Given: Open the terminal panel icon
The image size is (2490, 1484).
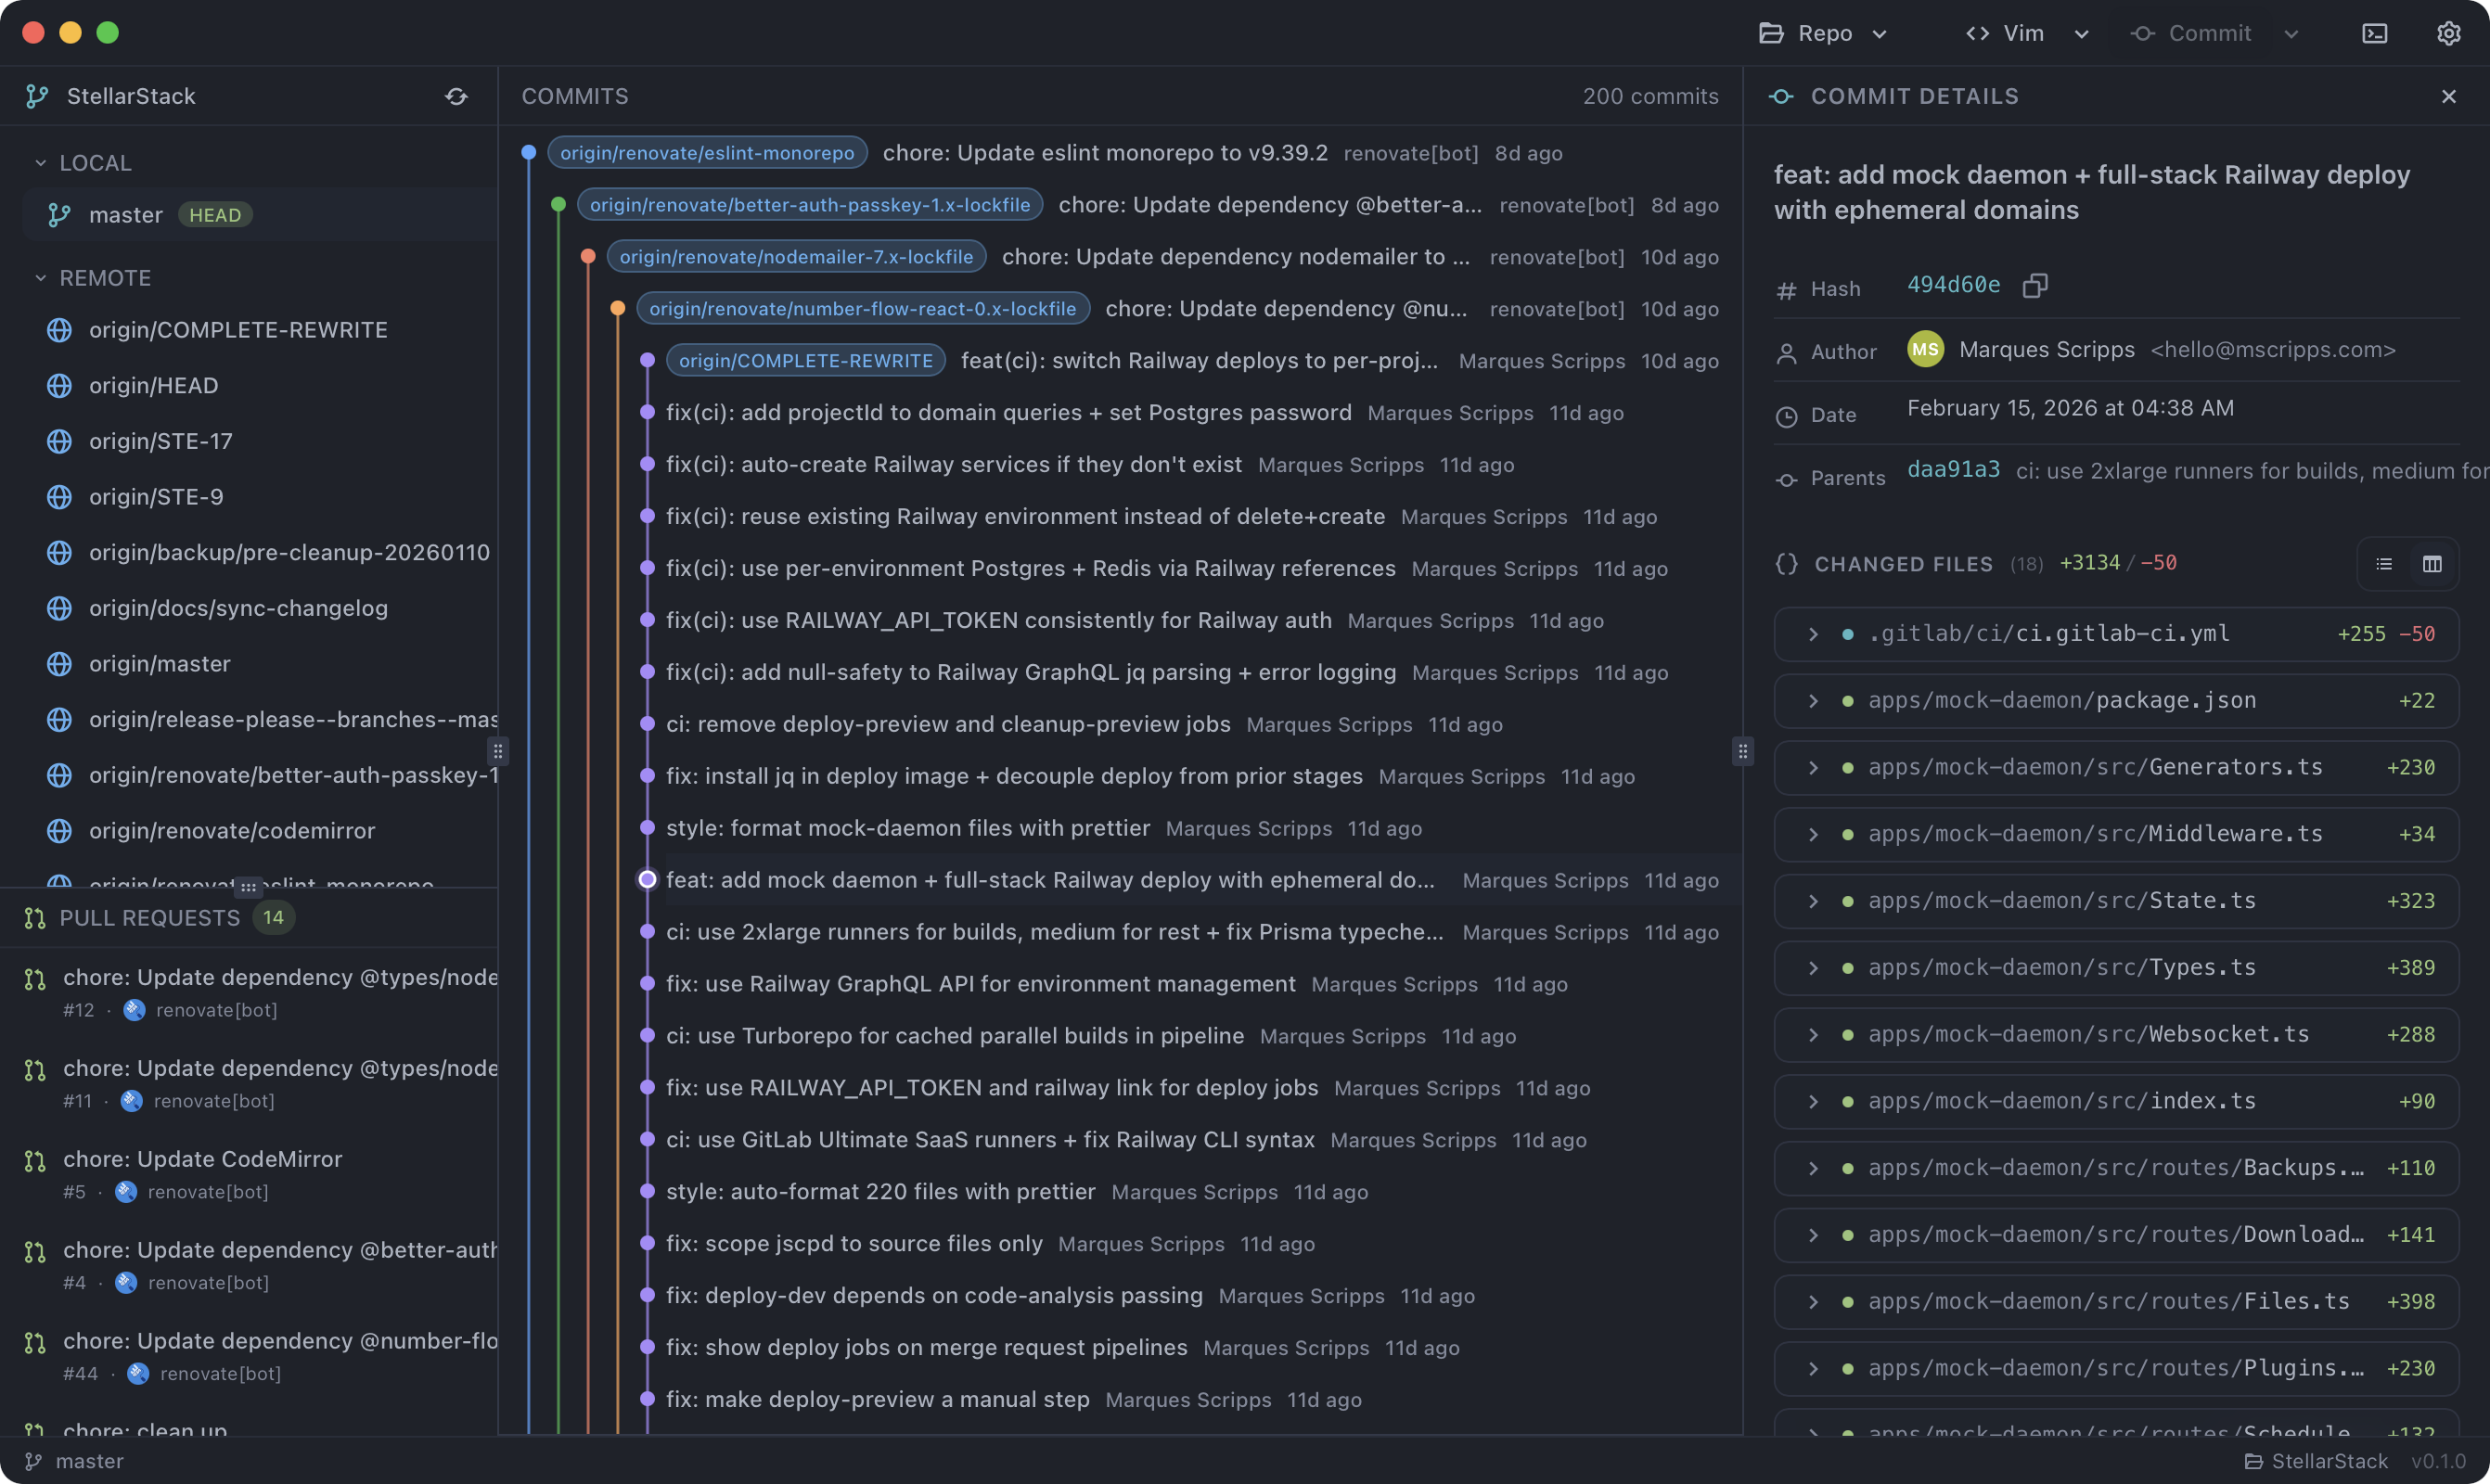Looking at the screenshot, I should pos(2374,33).
